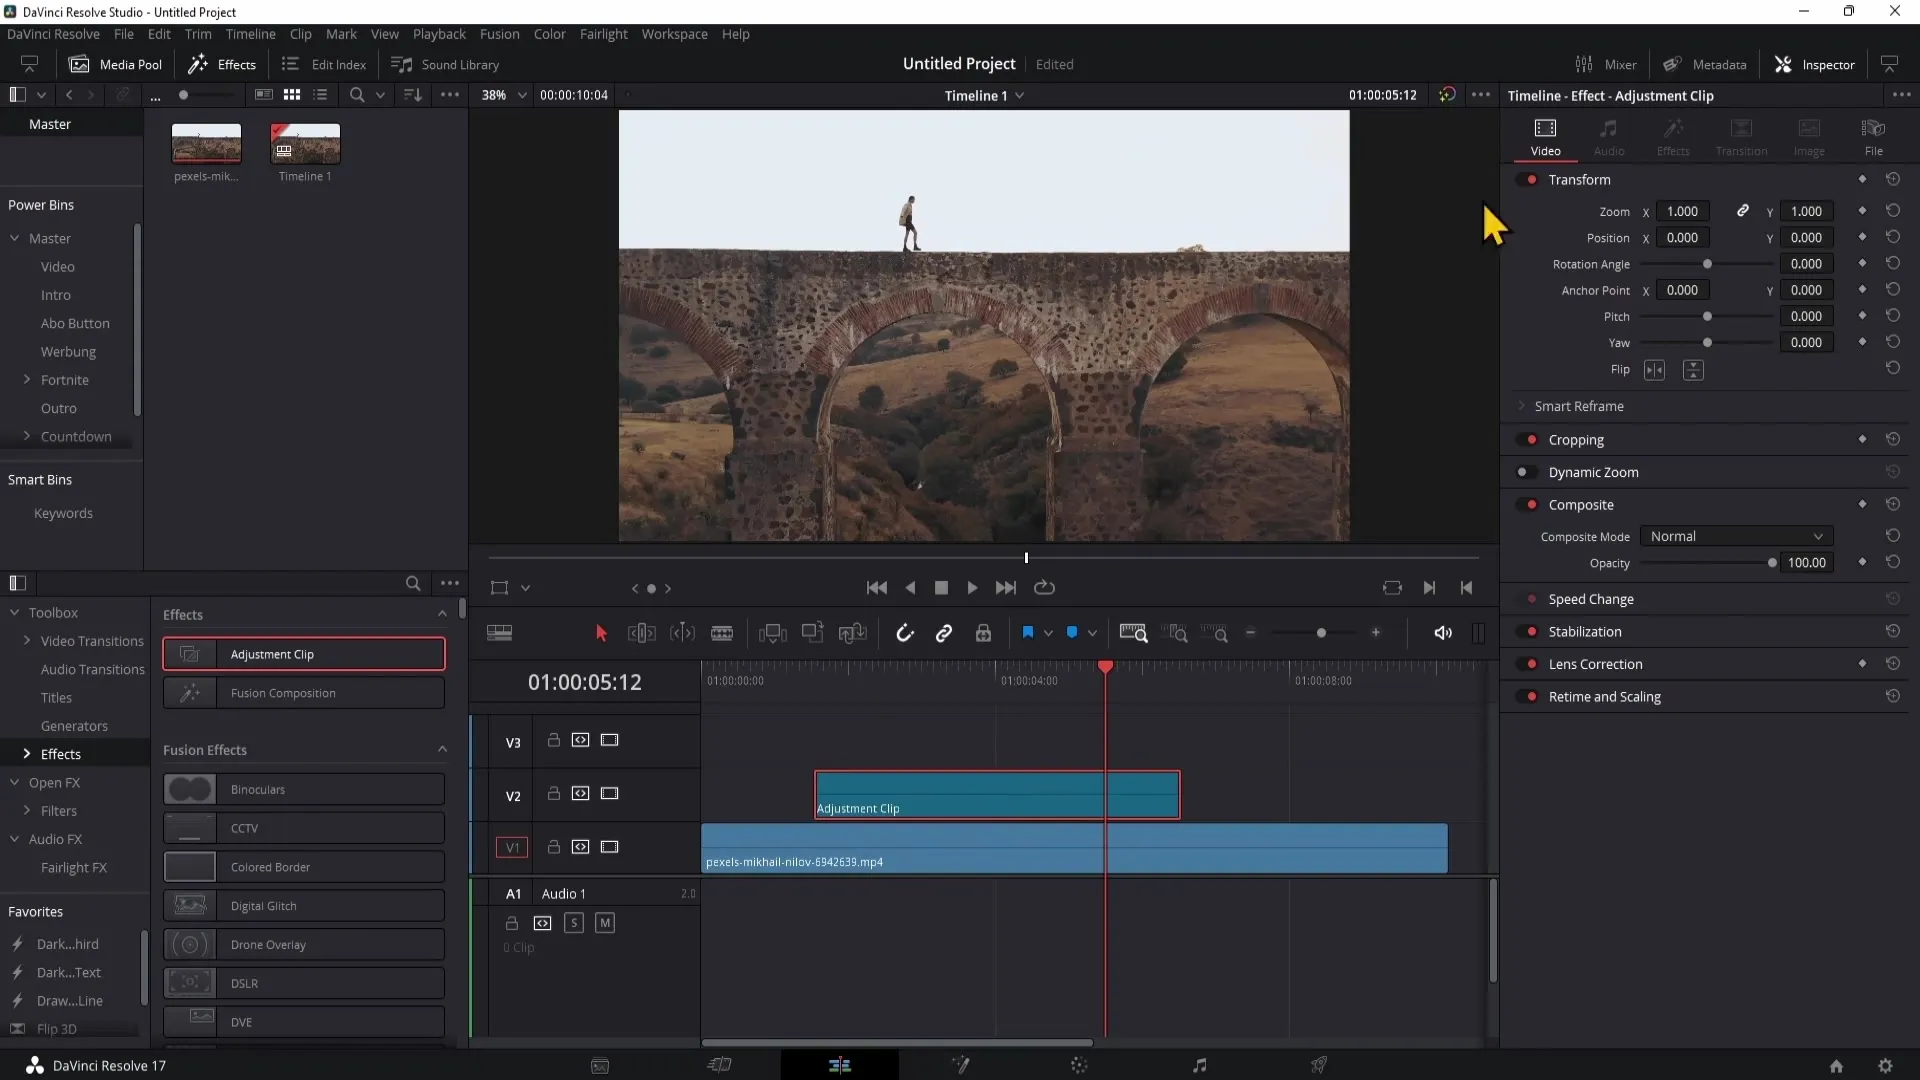The height and width of the screenshot is (1080, 1920).
Task: Expand the Fortnite bin in Power Bins
Action: pyautogui.click(x=26, y=380)
